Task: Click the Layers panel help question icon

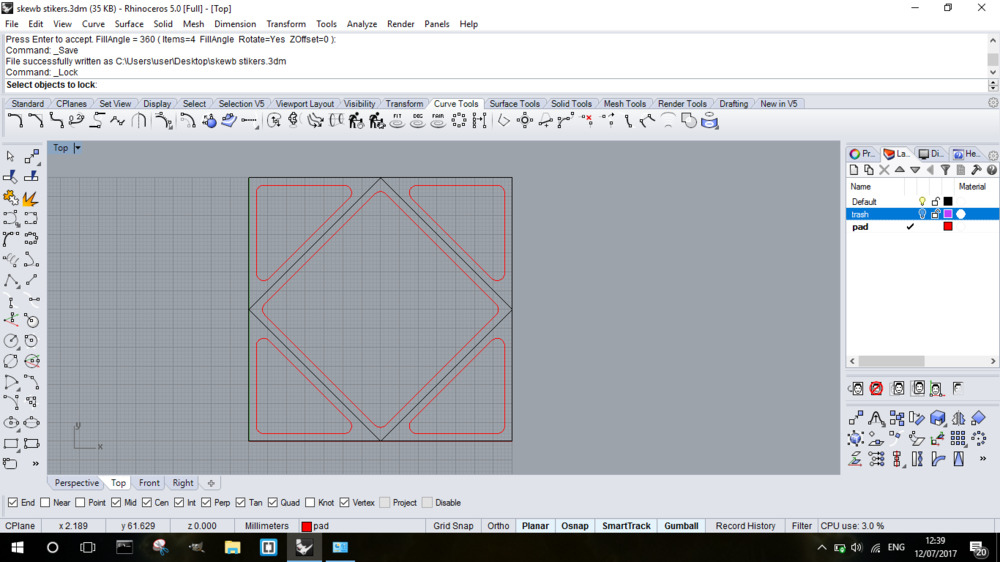Action: pos(991,170)
